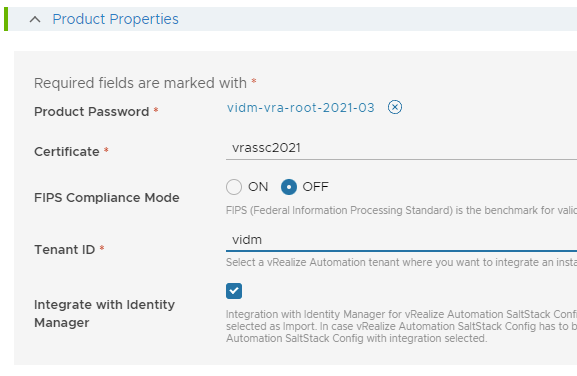Click the Integrate with Identity Manager label

[x=105, y=313]
